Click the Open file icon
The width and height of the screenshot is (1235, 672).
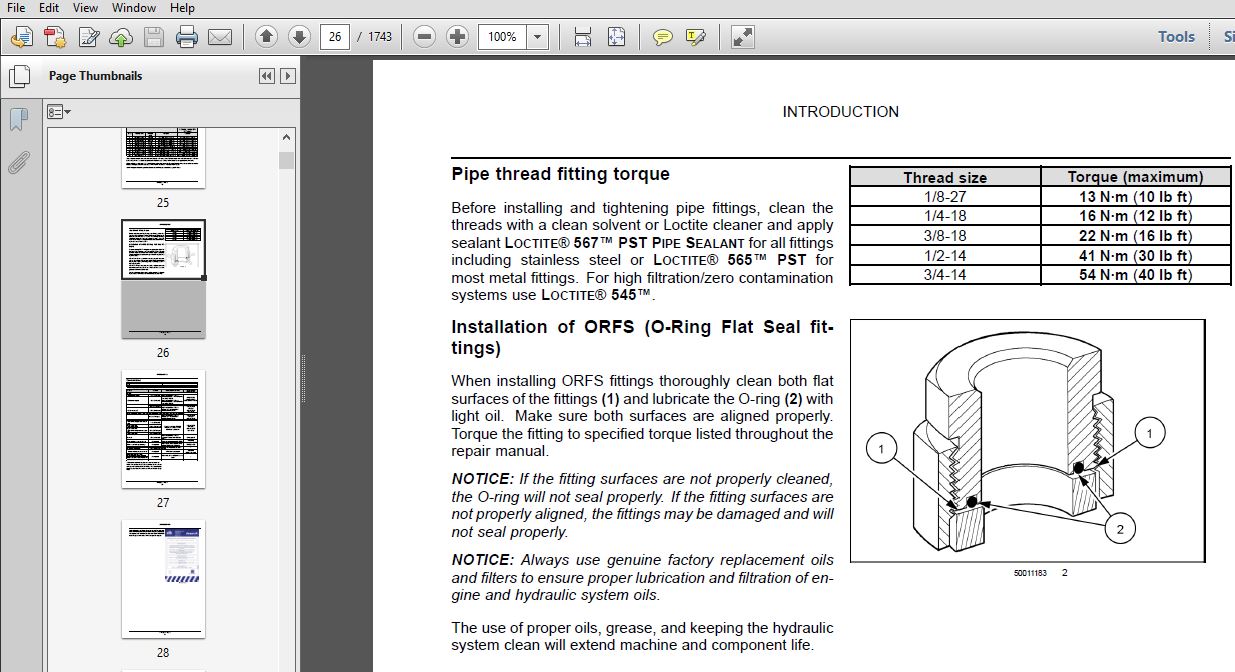pyautogui.click(x=22, y=38)
